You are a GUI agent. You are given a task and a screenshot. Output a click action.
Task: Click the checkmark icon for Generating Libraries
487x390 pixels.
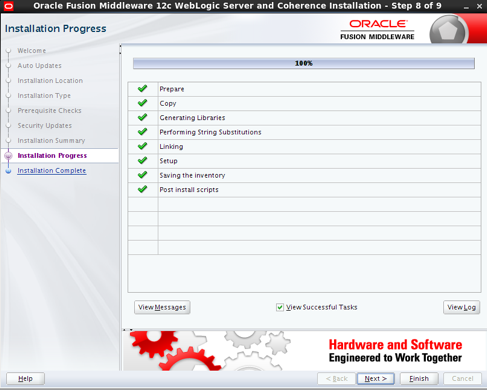tap(143, 117)
